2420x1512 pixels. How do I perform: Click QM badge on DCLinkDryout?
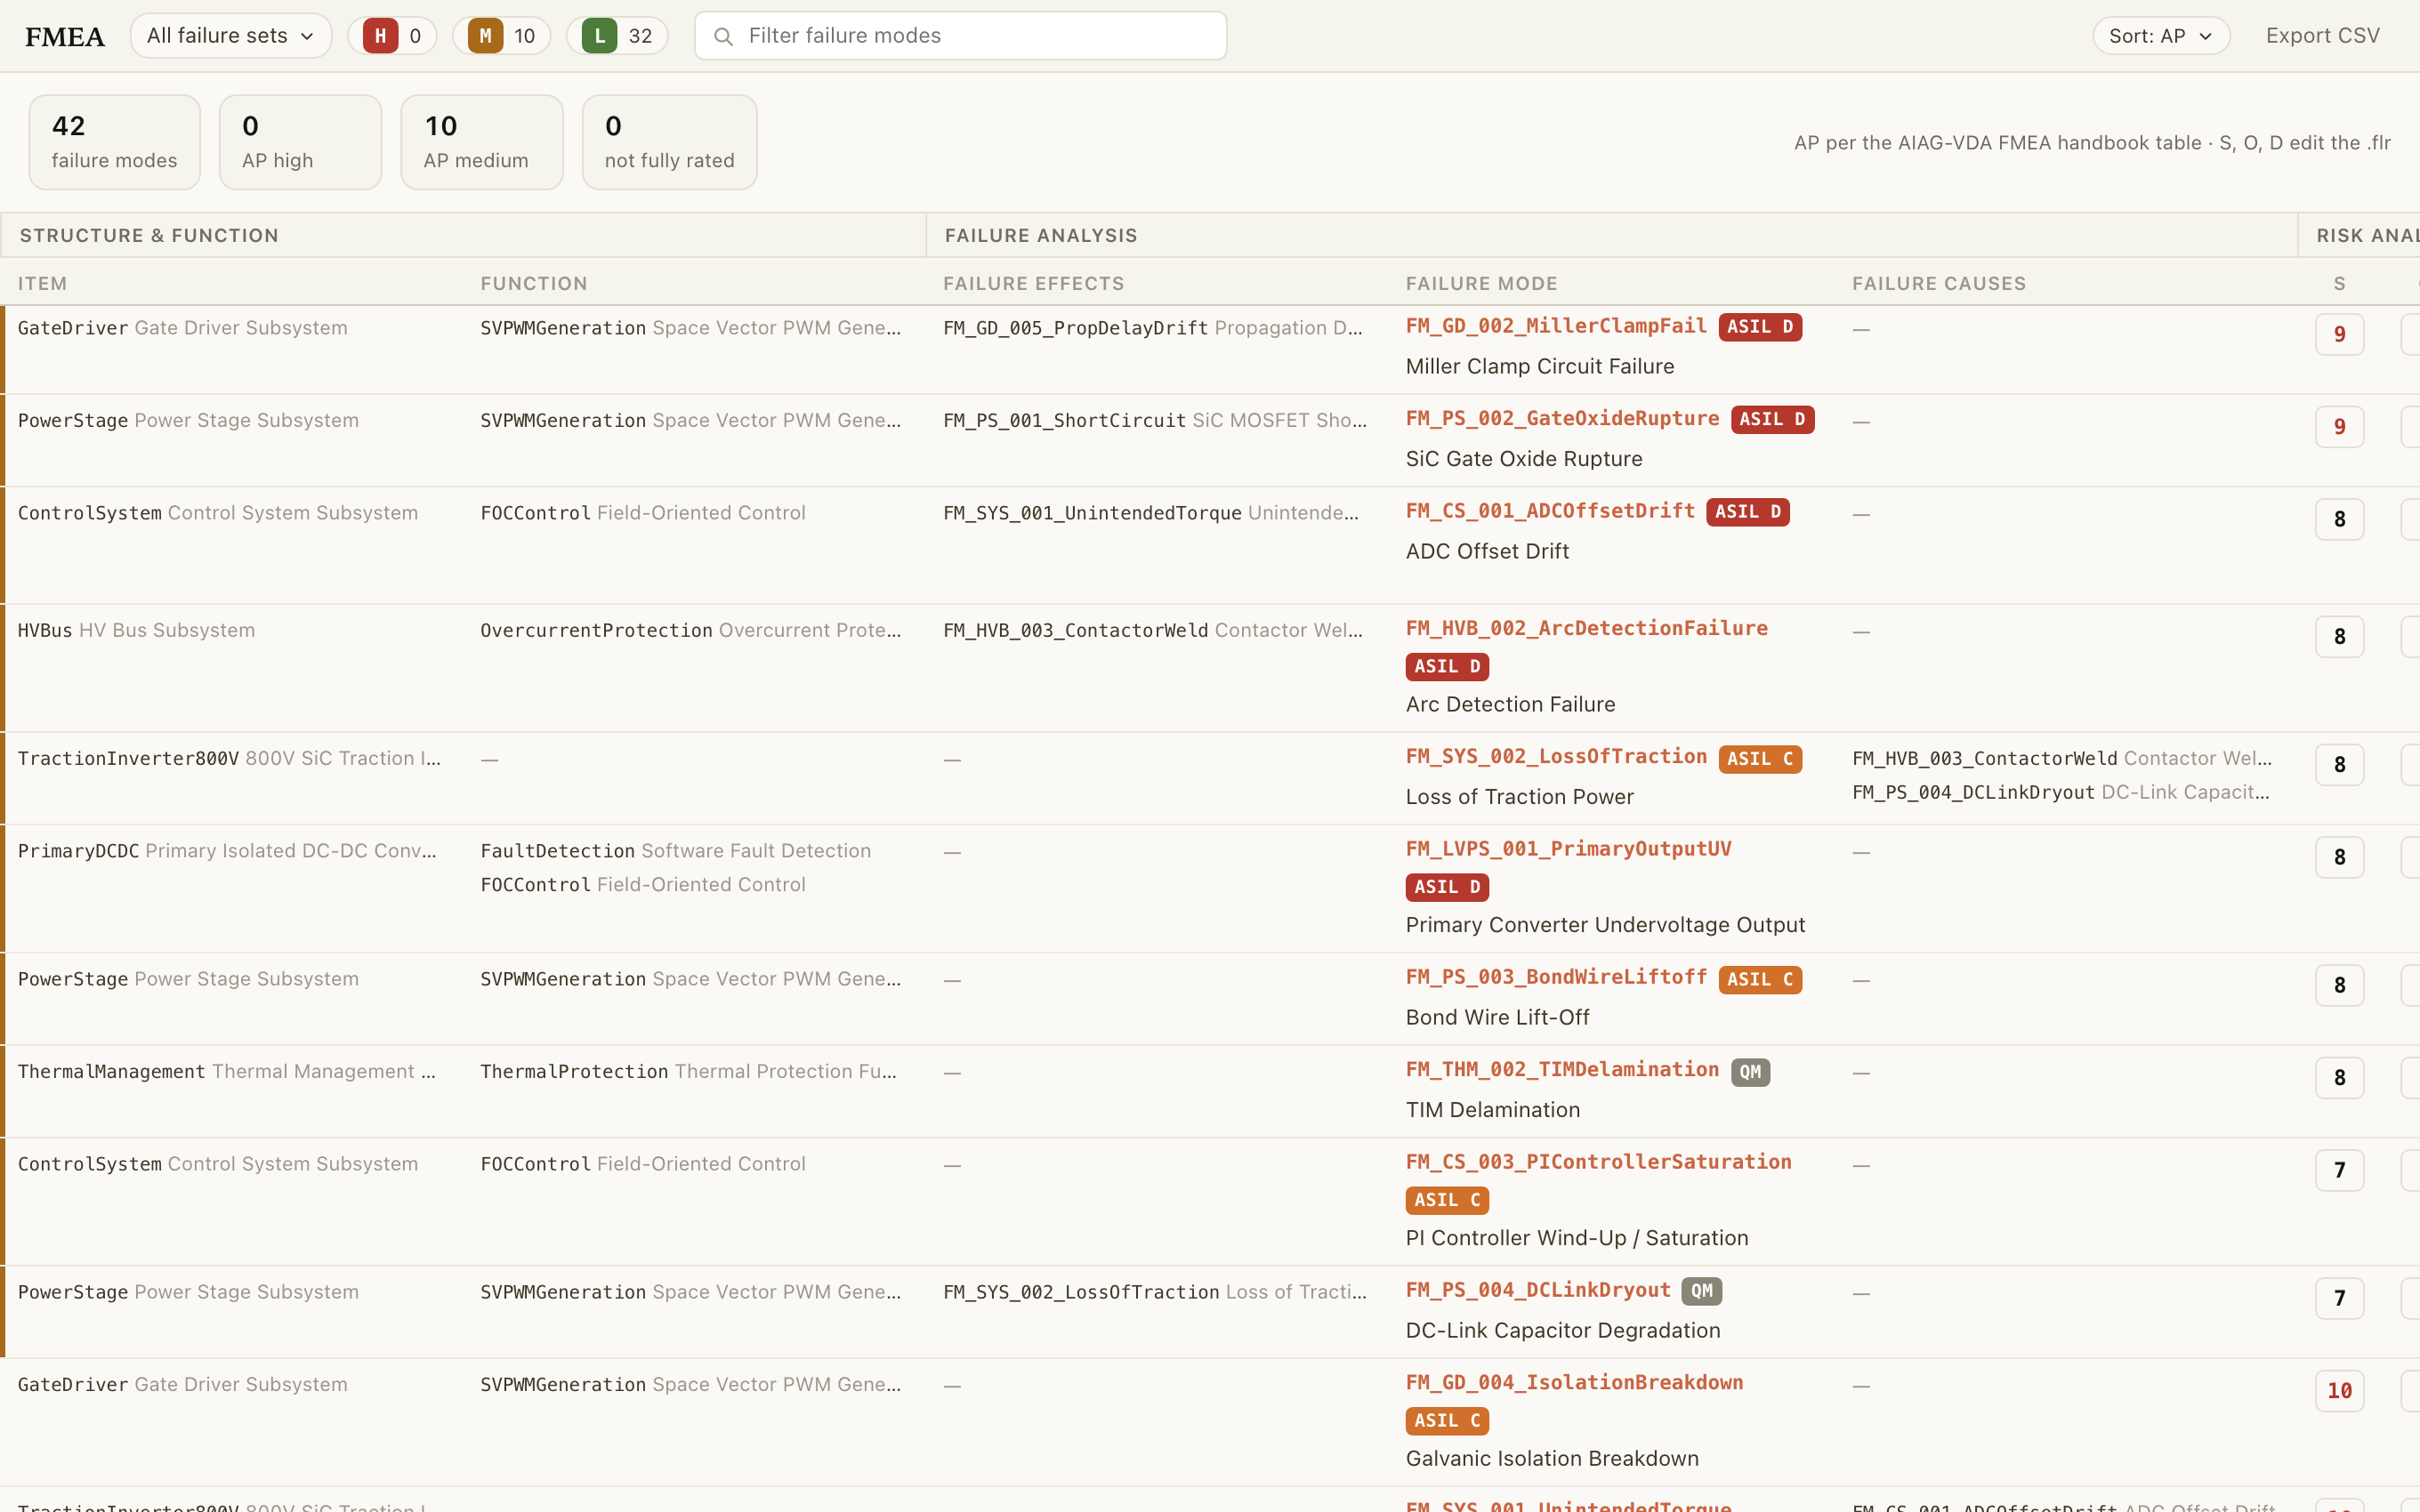click(1701, 1291)
